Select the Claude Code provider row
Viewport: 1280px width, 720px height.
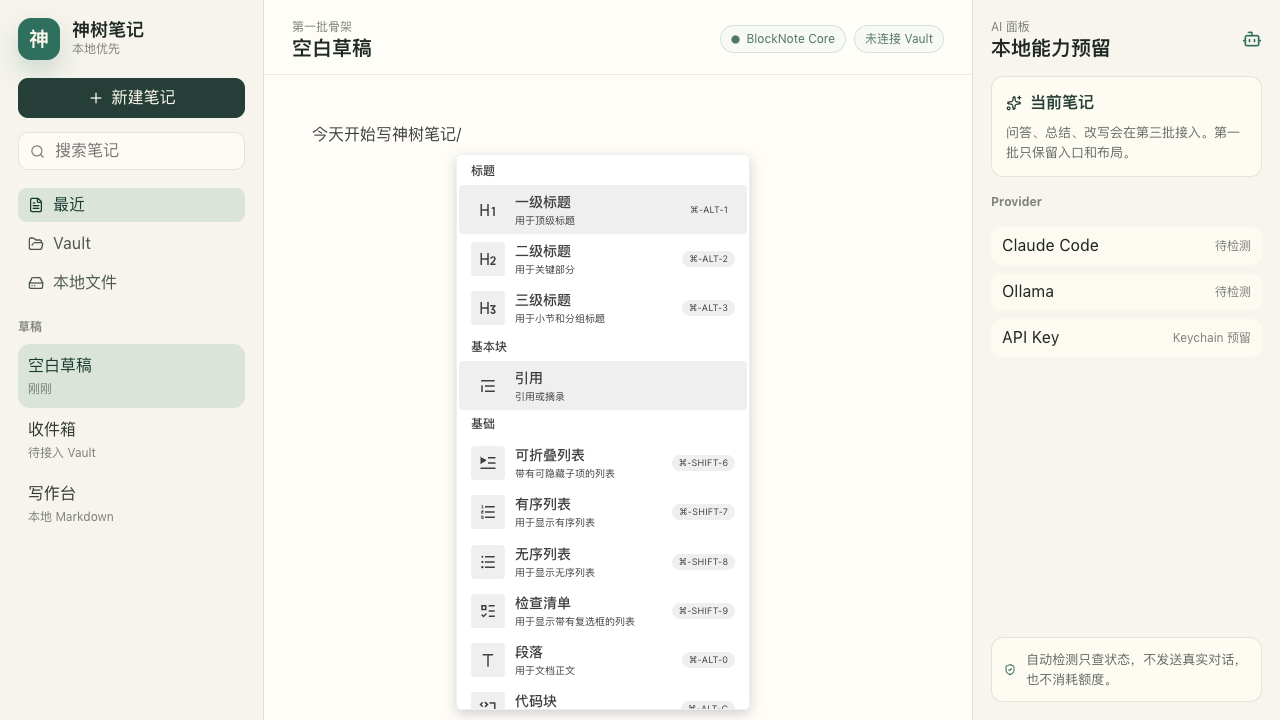tap(1126, 246)
